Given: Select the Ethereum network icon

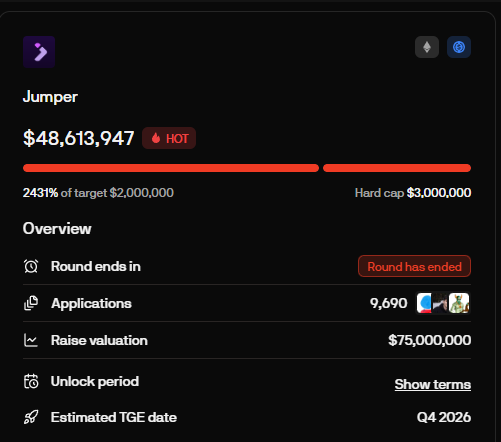Looking at the screenshot, I should pos(427,47).
